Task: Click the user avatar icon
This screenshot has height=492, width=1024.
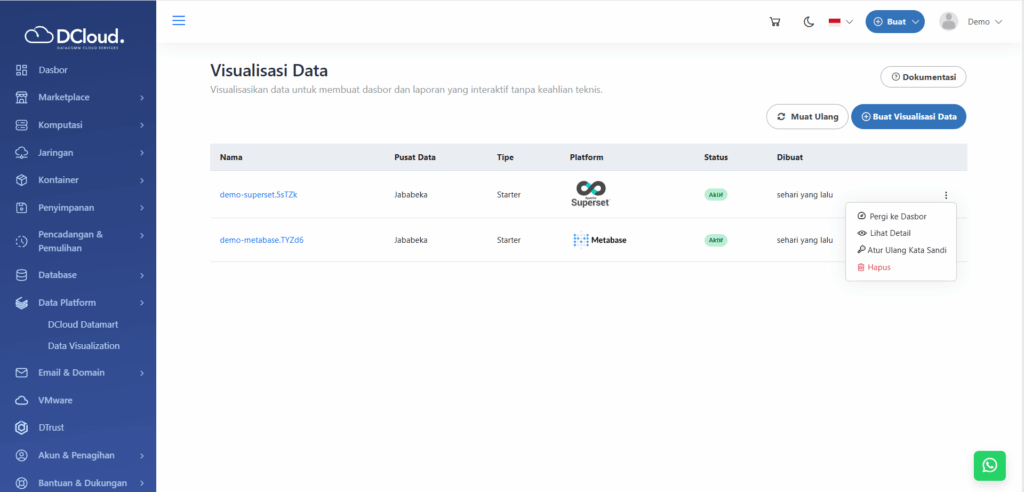Action: [949, 22]
